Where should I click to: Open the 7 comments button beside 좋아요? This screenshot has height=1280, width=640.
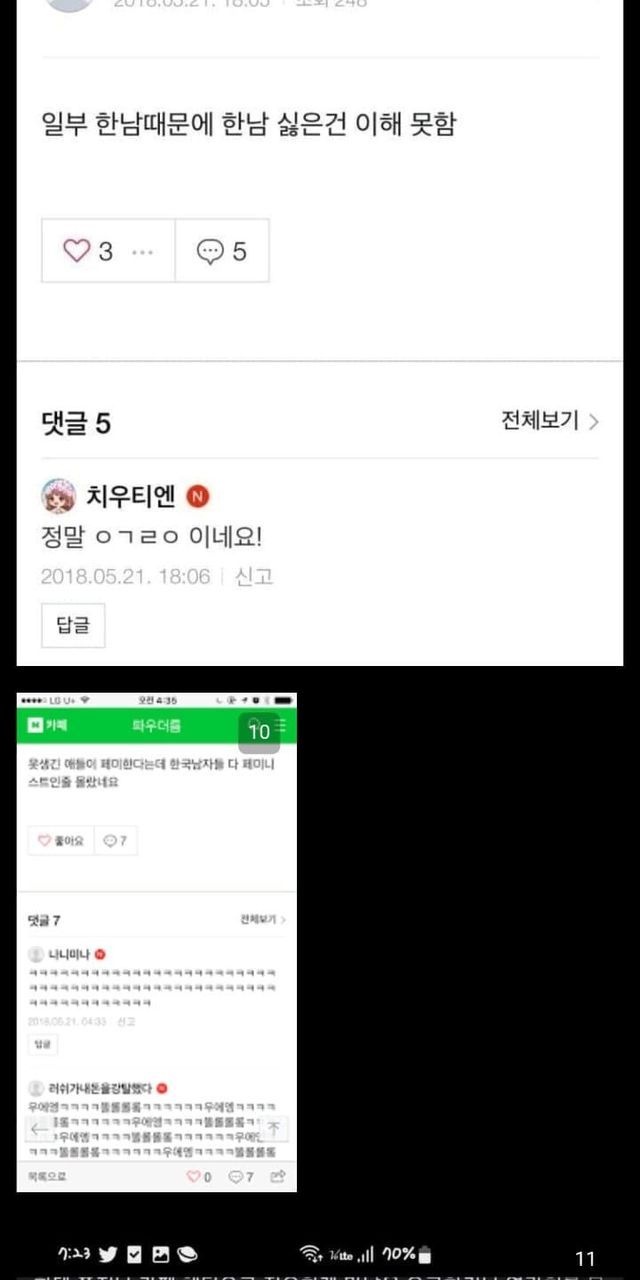coord(115,841)
